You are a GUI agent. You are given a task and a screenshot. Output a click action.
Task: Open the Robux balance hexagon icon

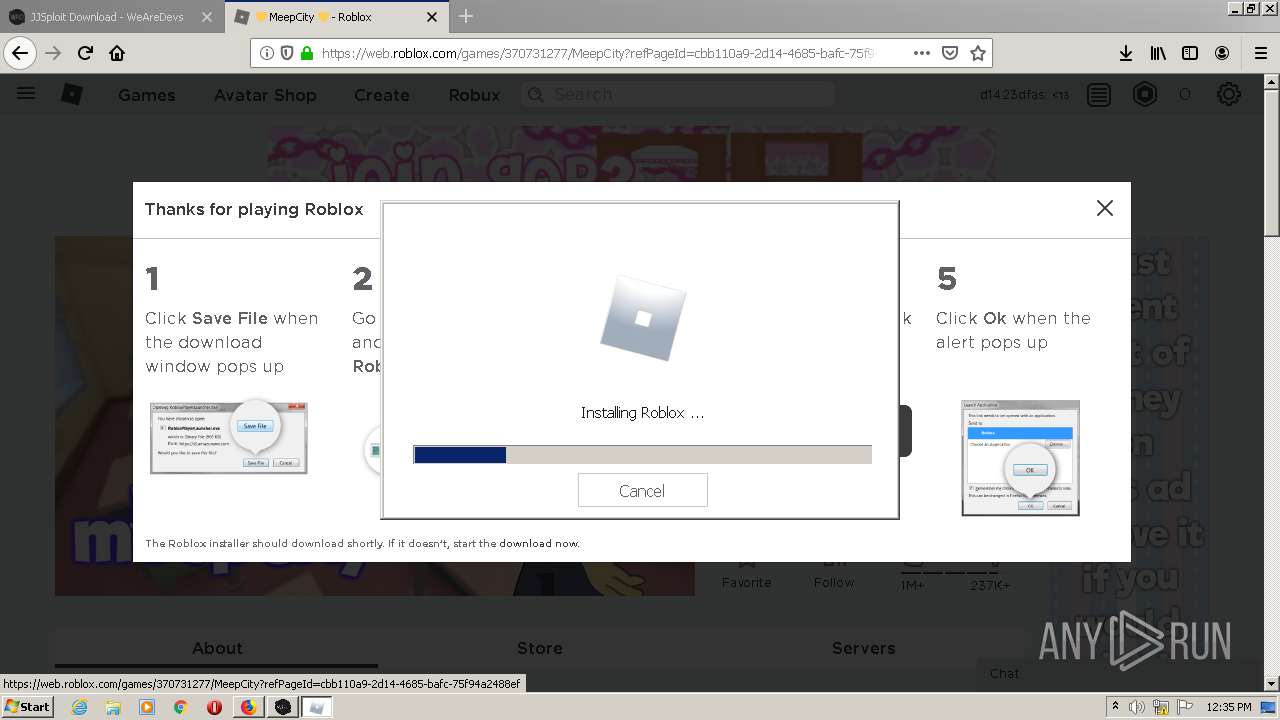pos(1145,94)
